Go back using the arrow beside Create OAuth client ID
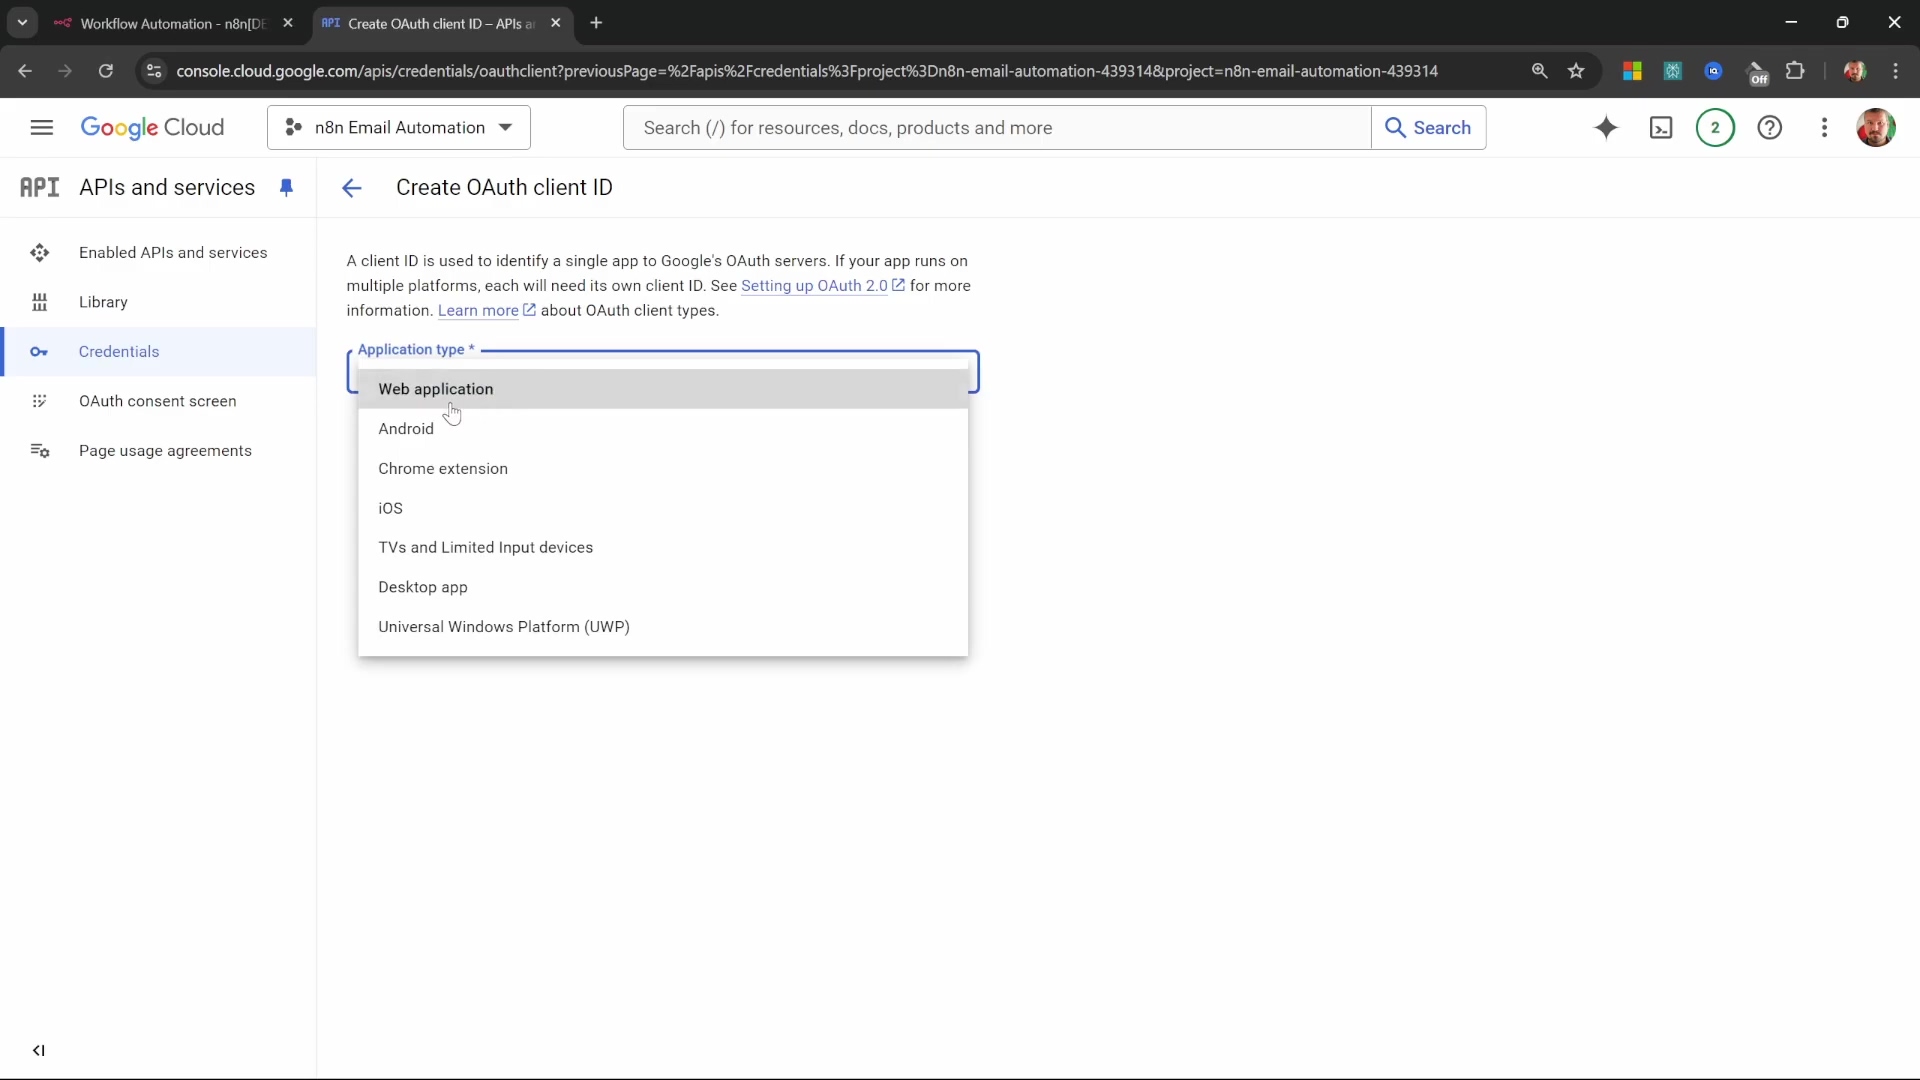The width and height of the screenshot is (1920, 1080). (x=351, y=188)
